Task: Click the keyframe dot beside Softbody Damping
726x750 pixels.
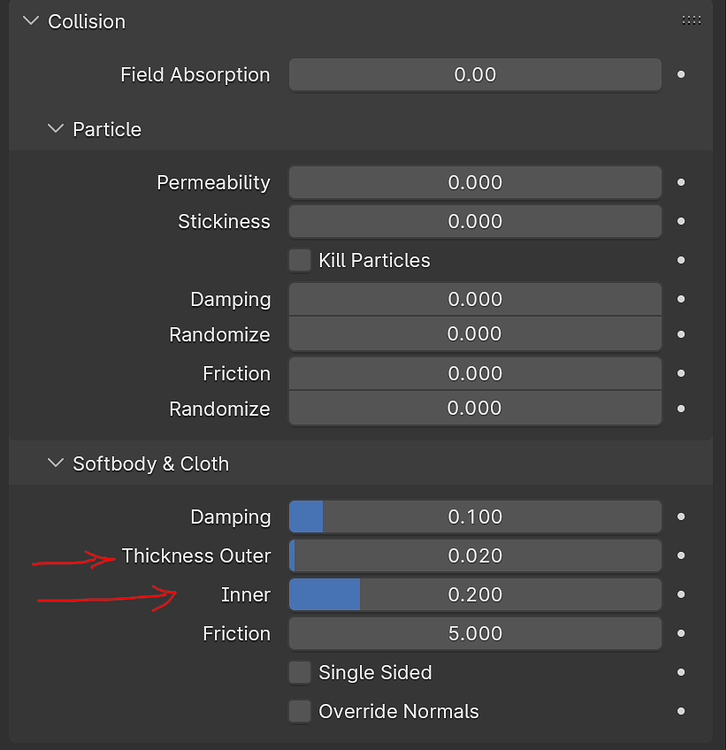Action: click(x=681, y=517)
